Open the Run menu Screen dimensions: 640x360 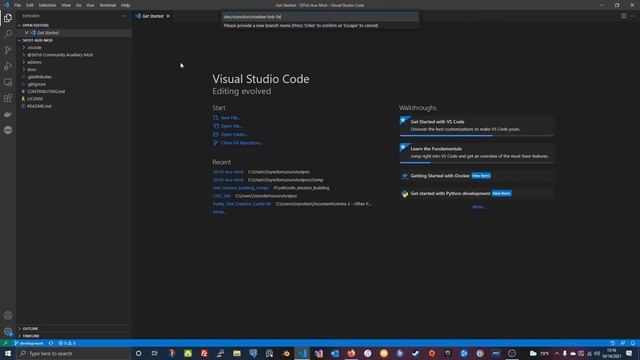(90, 5)
